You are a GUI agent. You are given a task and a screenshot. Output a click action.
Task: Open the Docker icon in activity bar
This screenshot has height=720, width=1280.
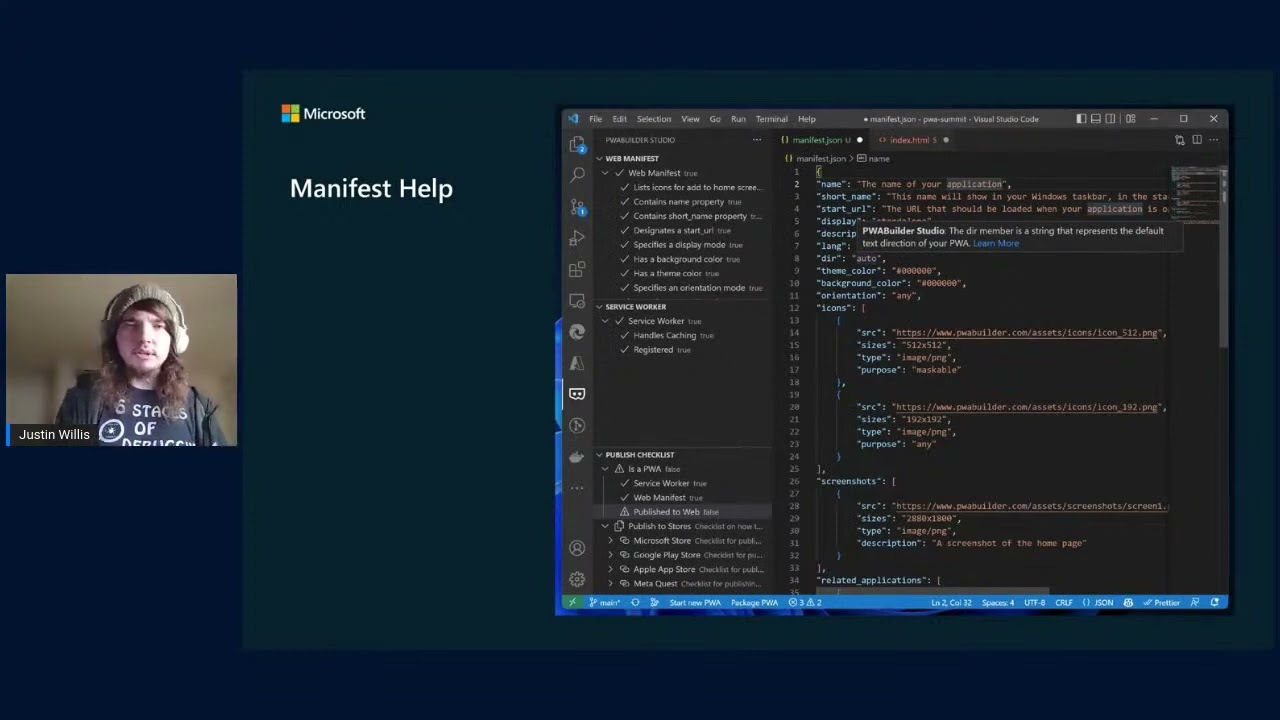coord(577,457)
